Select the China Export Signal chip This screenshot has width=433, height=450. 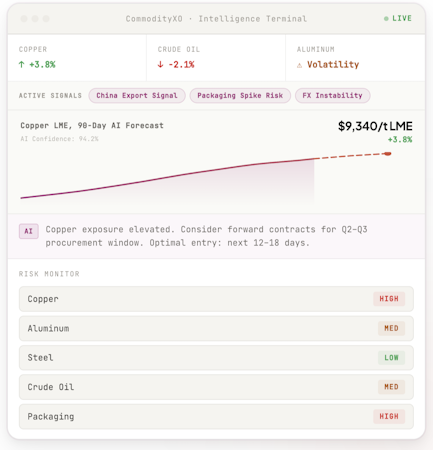point(137,96)
